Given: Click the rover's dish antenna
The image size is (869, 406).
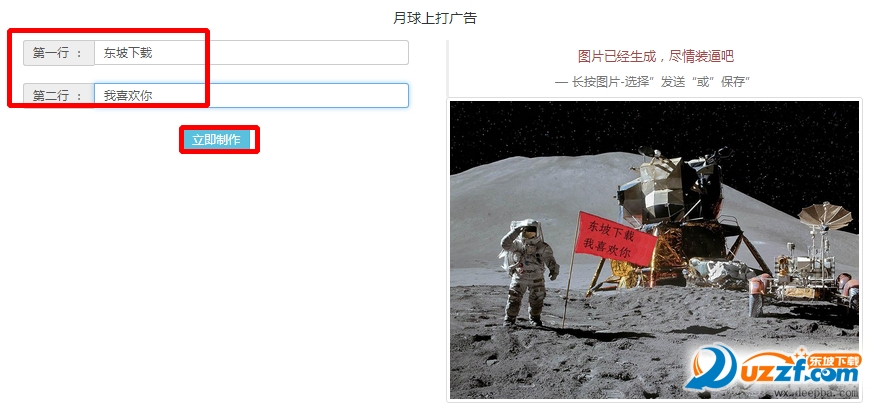Looking at the screenshot, I should click(x=825, y=216).
